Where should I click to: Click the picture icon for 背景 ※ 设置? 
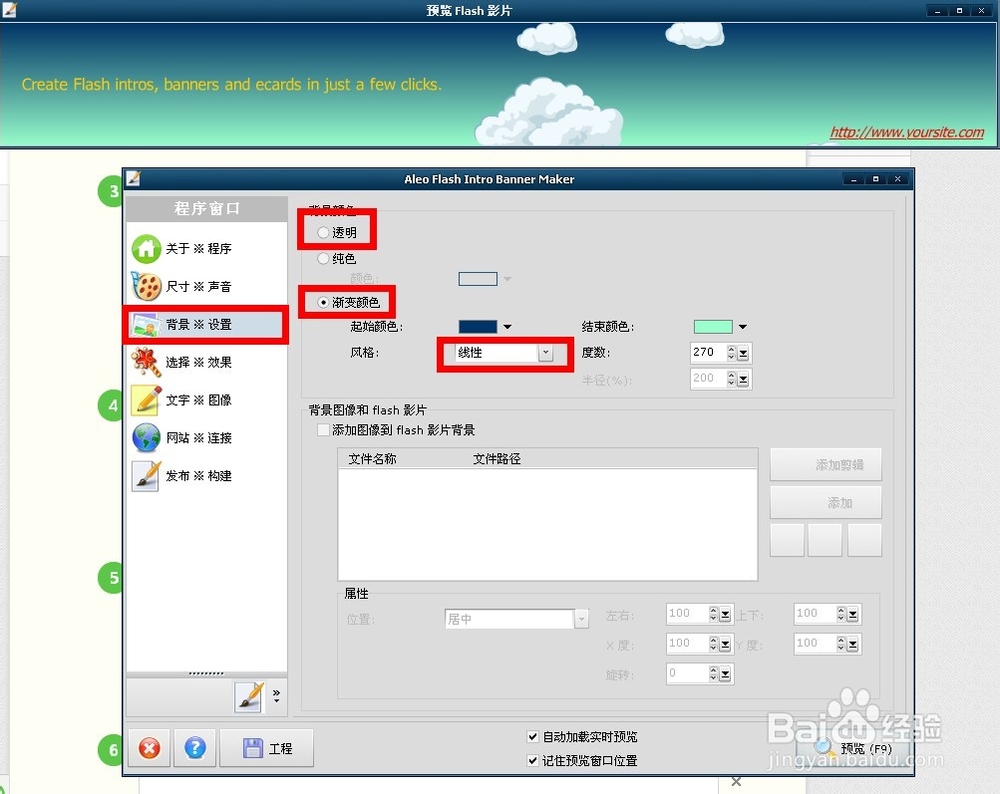click(x=146, y=325)
